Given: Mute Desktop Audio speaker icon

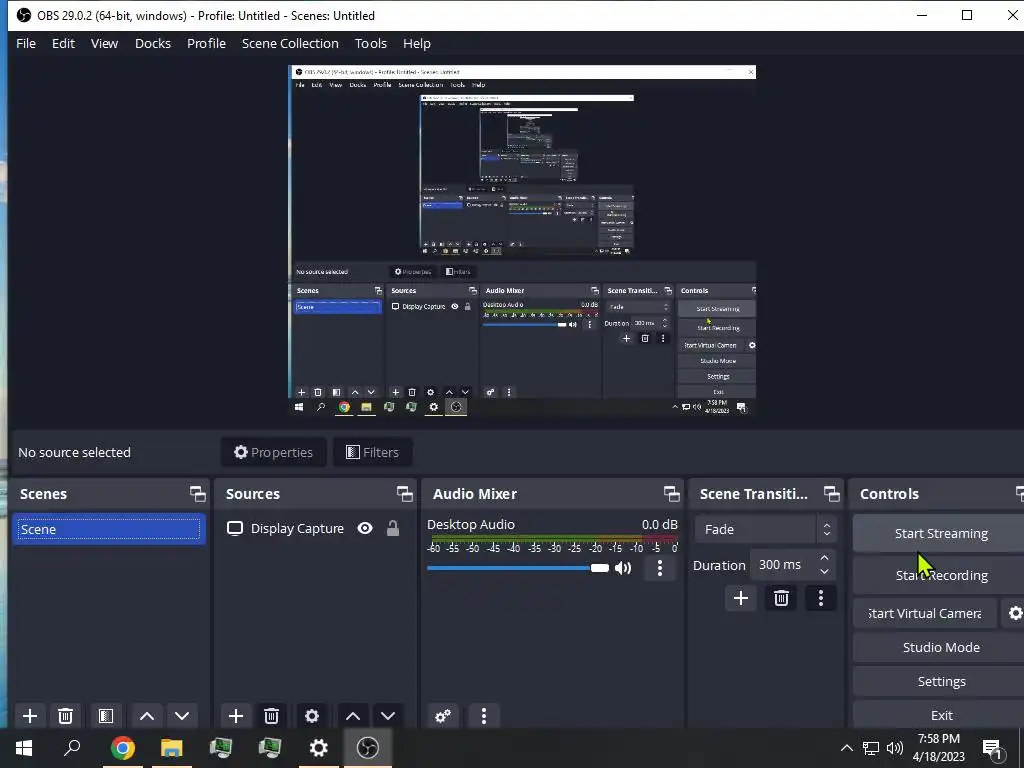Looking at the screenshot, I should pyautogui.click(x=624, y=568).
